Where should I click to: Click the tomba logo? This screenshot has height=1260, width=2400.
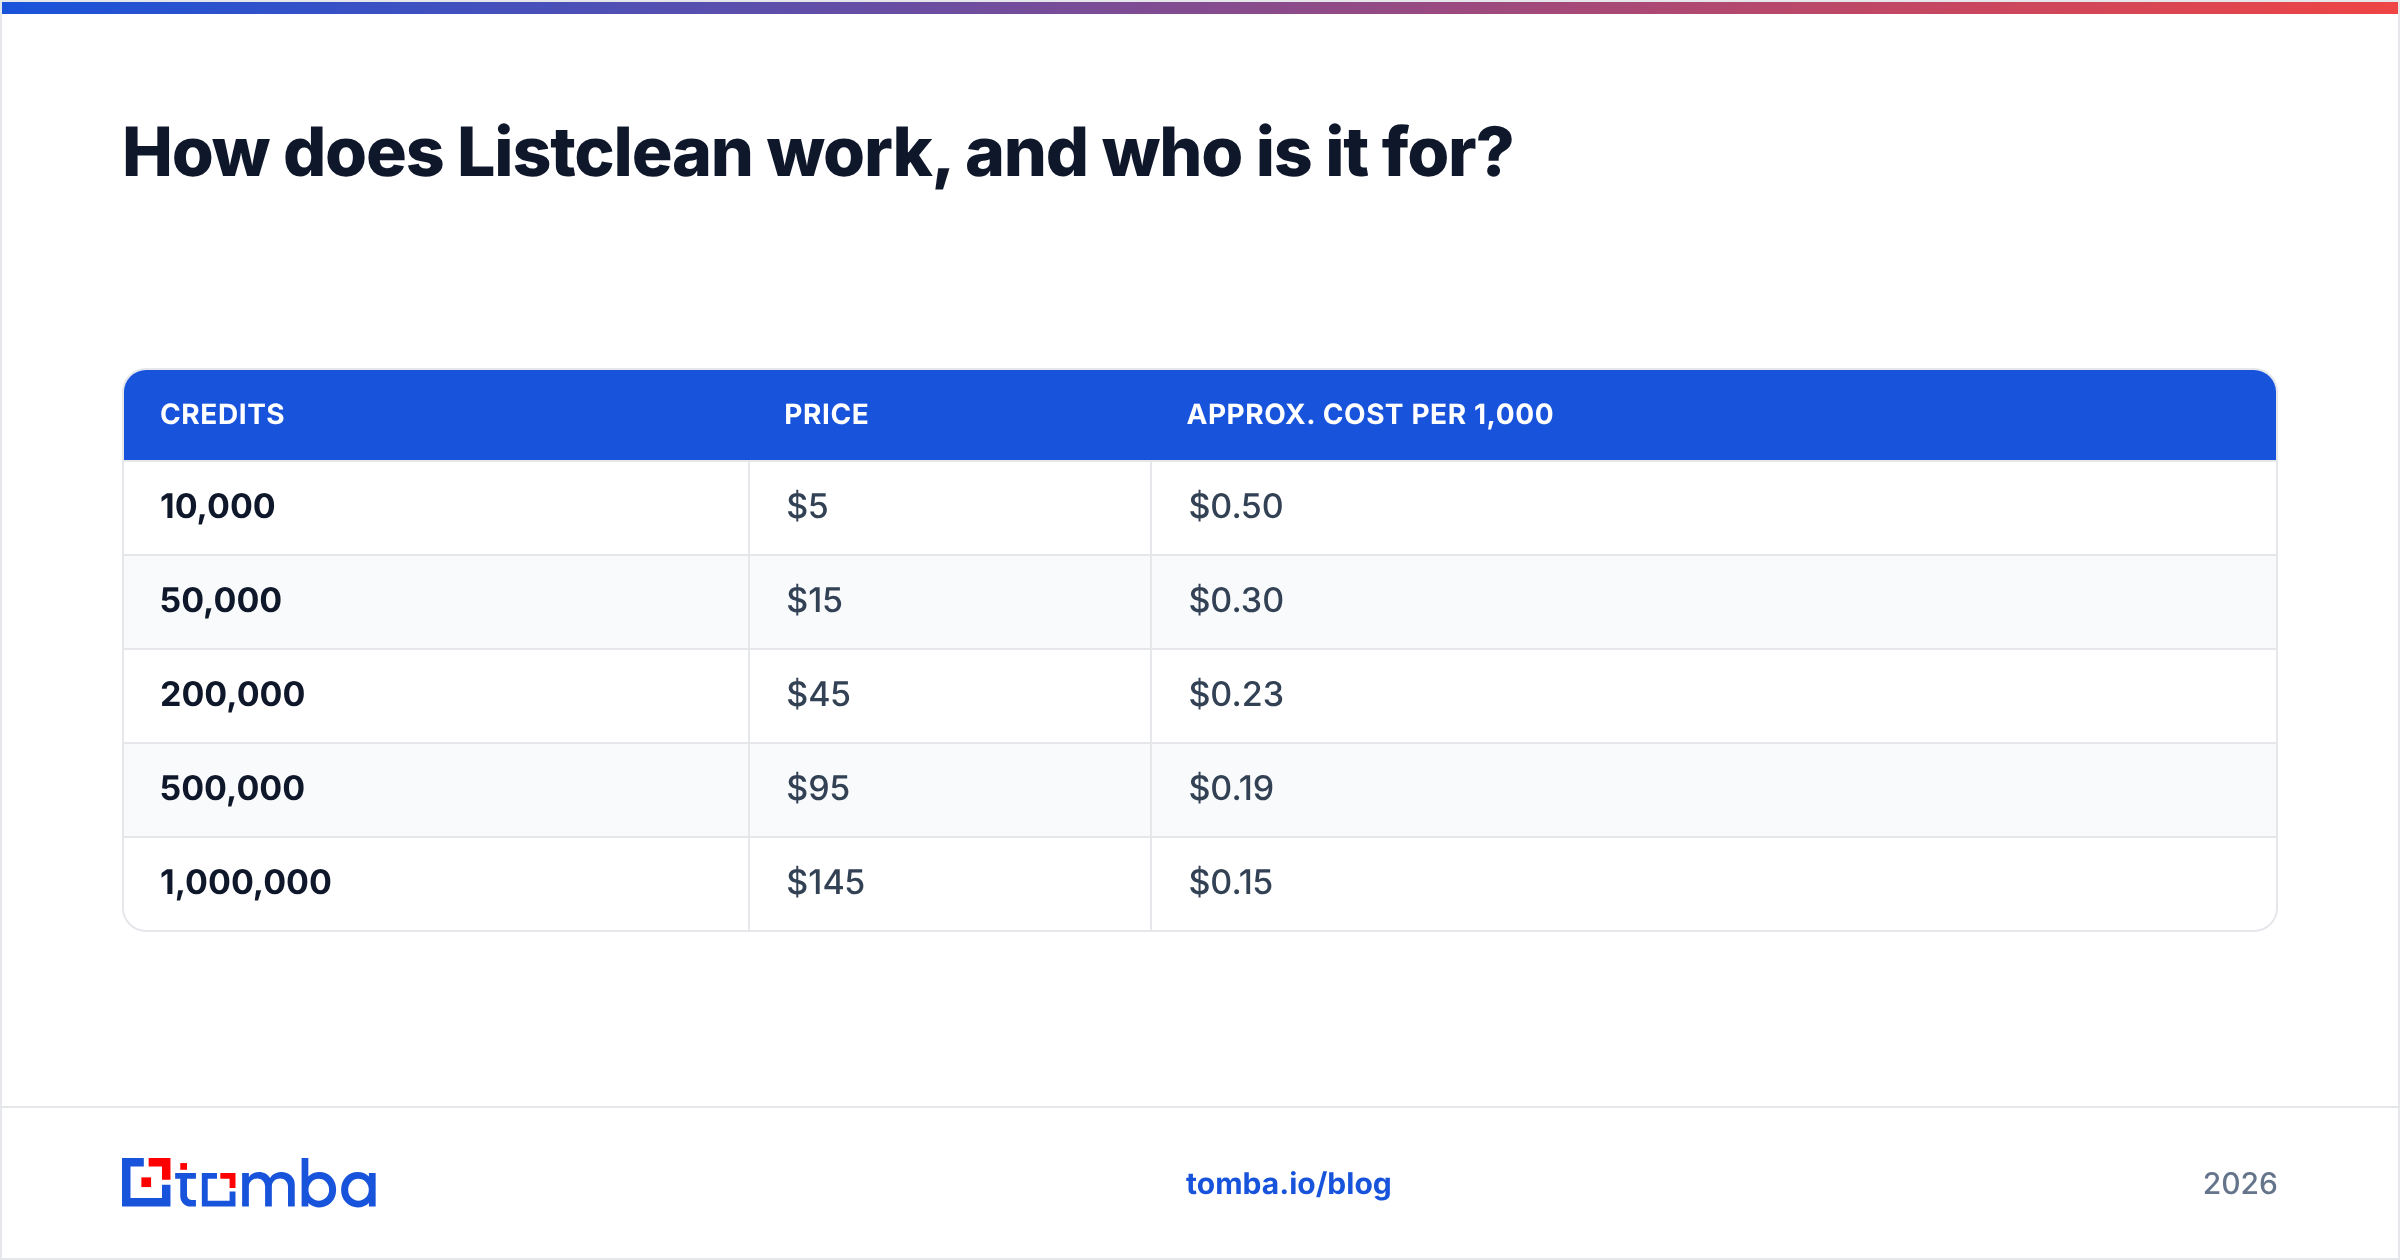[x=249, y=1183]
